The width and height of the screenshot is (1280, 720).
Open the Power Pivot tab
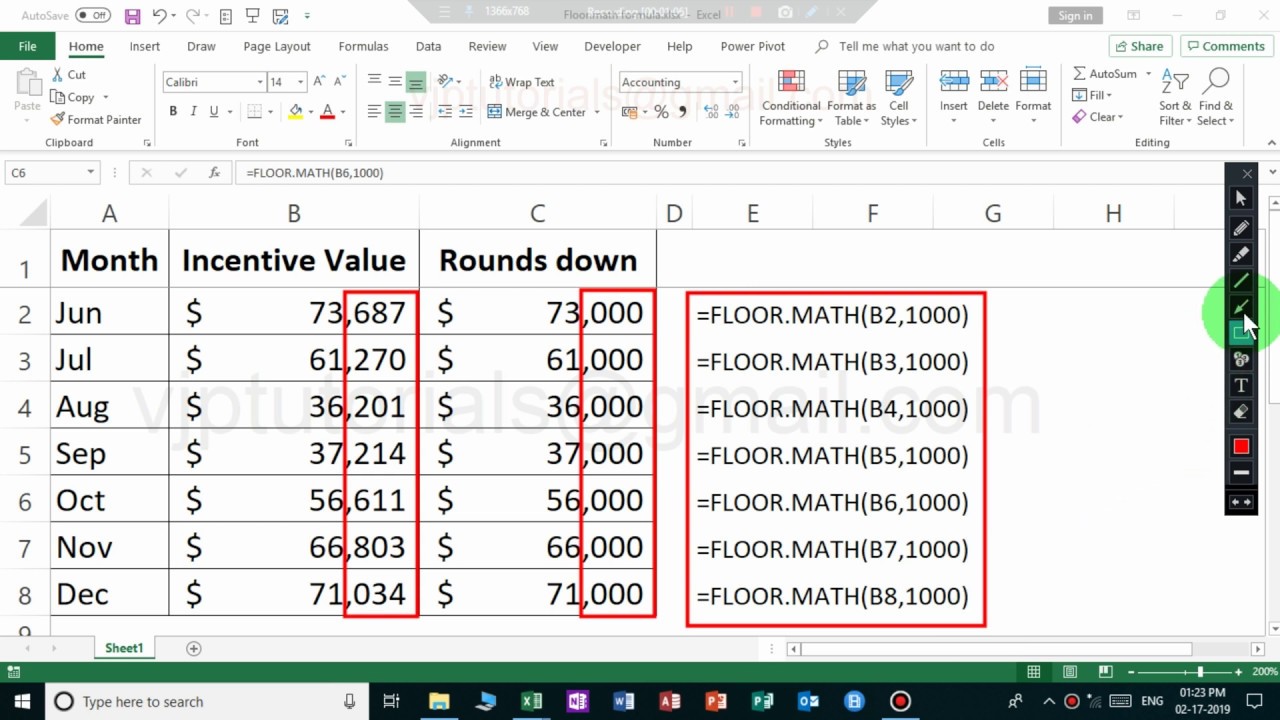pos(752,46)
